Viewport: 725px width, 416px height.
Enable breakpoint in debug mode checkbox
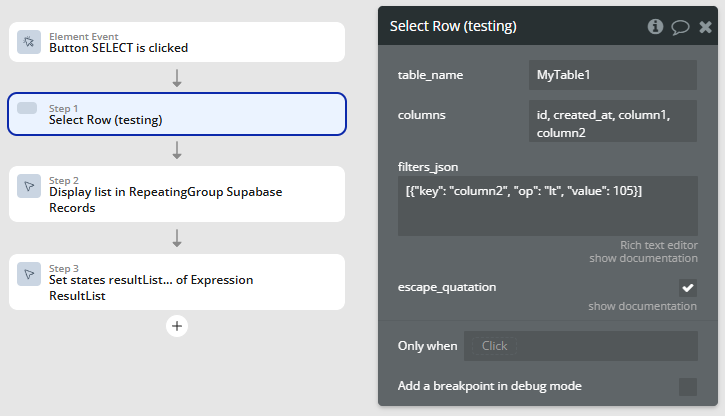[x=688, y=386]
